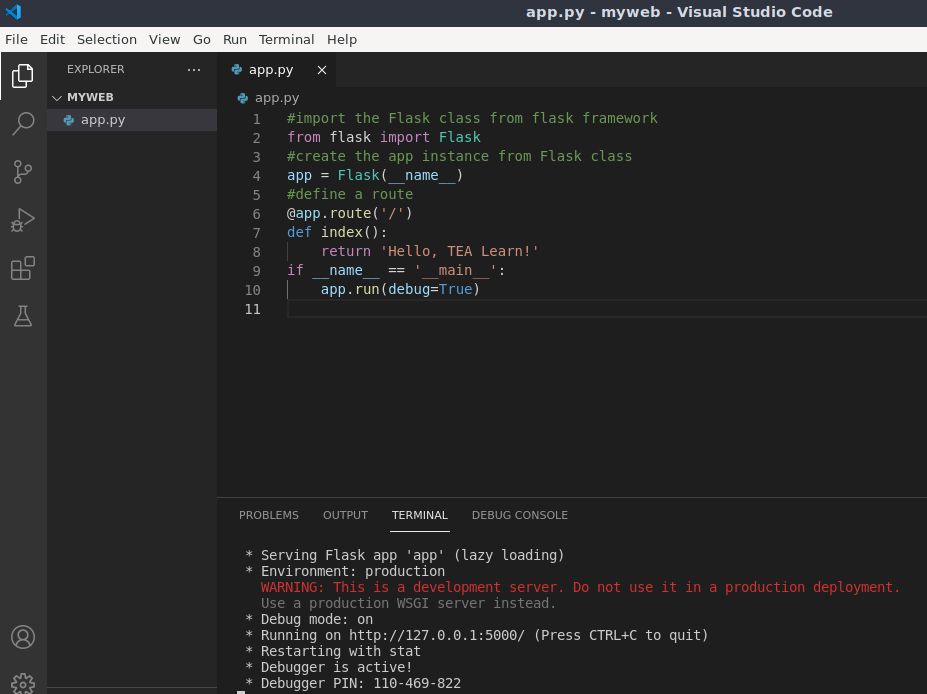Click line number 11 in gutter
Screen dimensions: 927x694
tap(252, 309)
